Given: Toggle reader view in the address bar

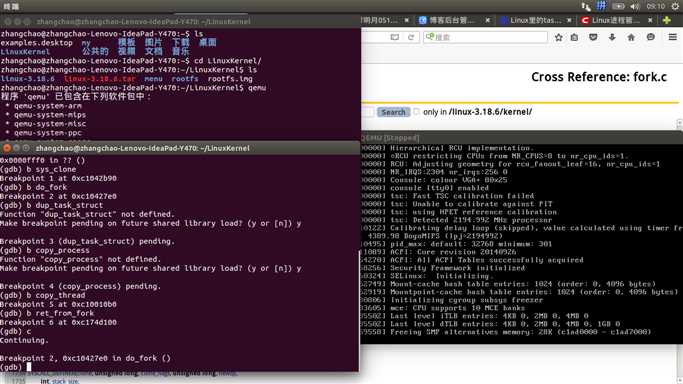Looking at the screenshot, I should point(395,37).
